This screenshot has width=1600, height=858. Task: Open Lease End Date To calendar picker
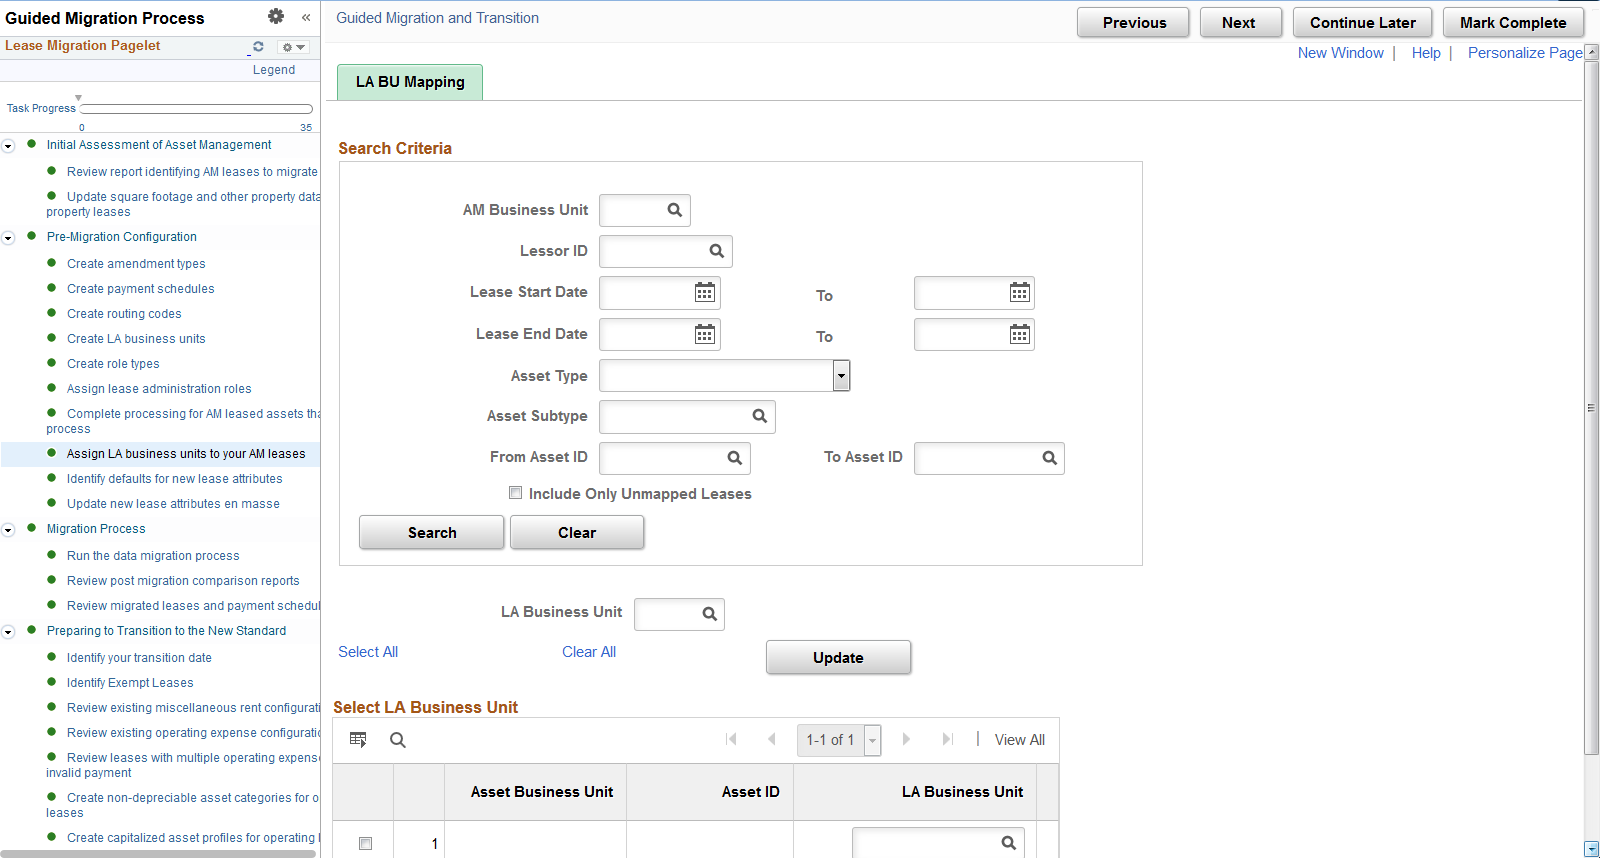(1020, 334)
